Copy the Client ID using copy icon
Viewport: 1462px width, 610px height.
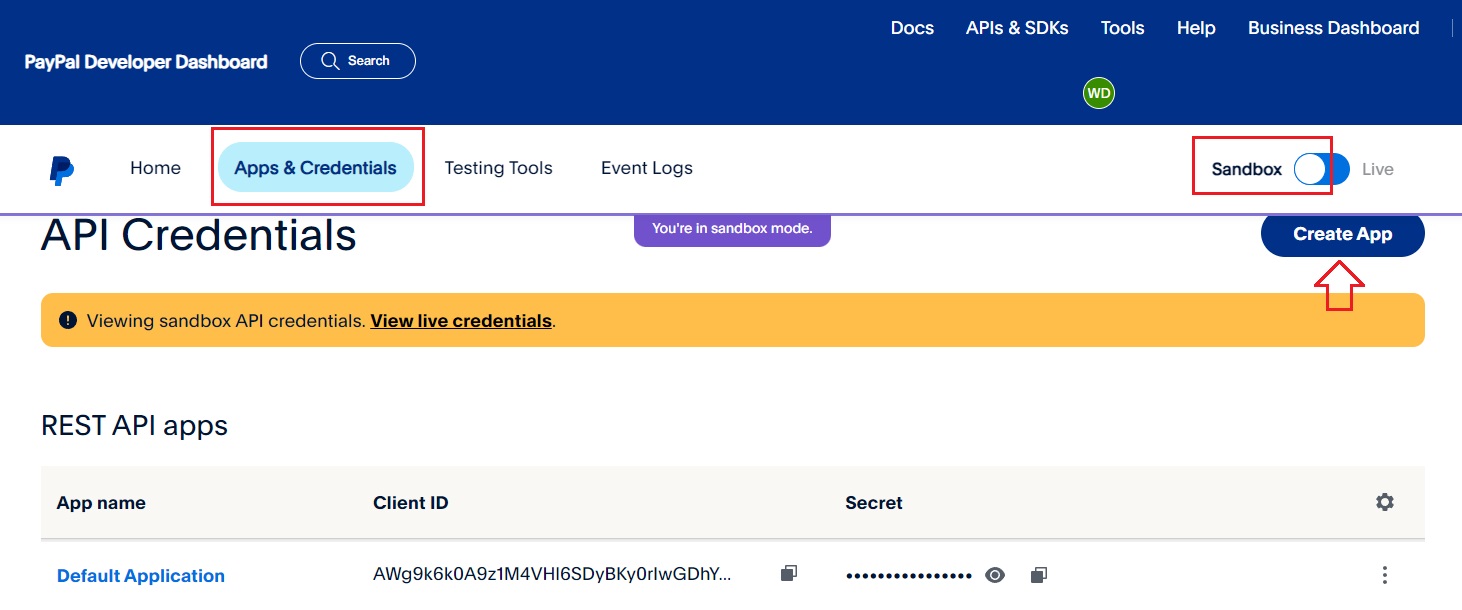click(x=788, y=574)
